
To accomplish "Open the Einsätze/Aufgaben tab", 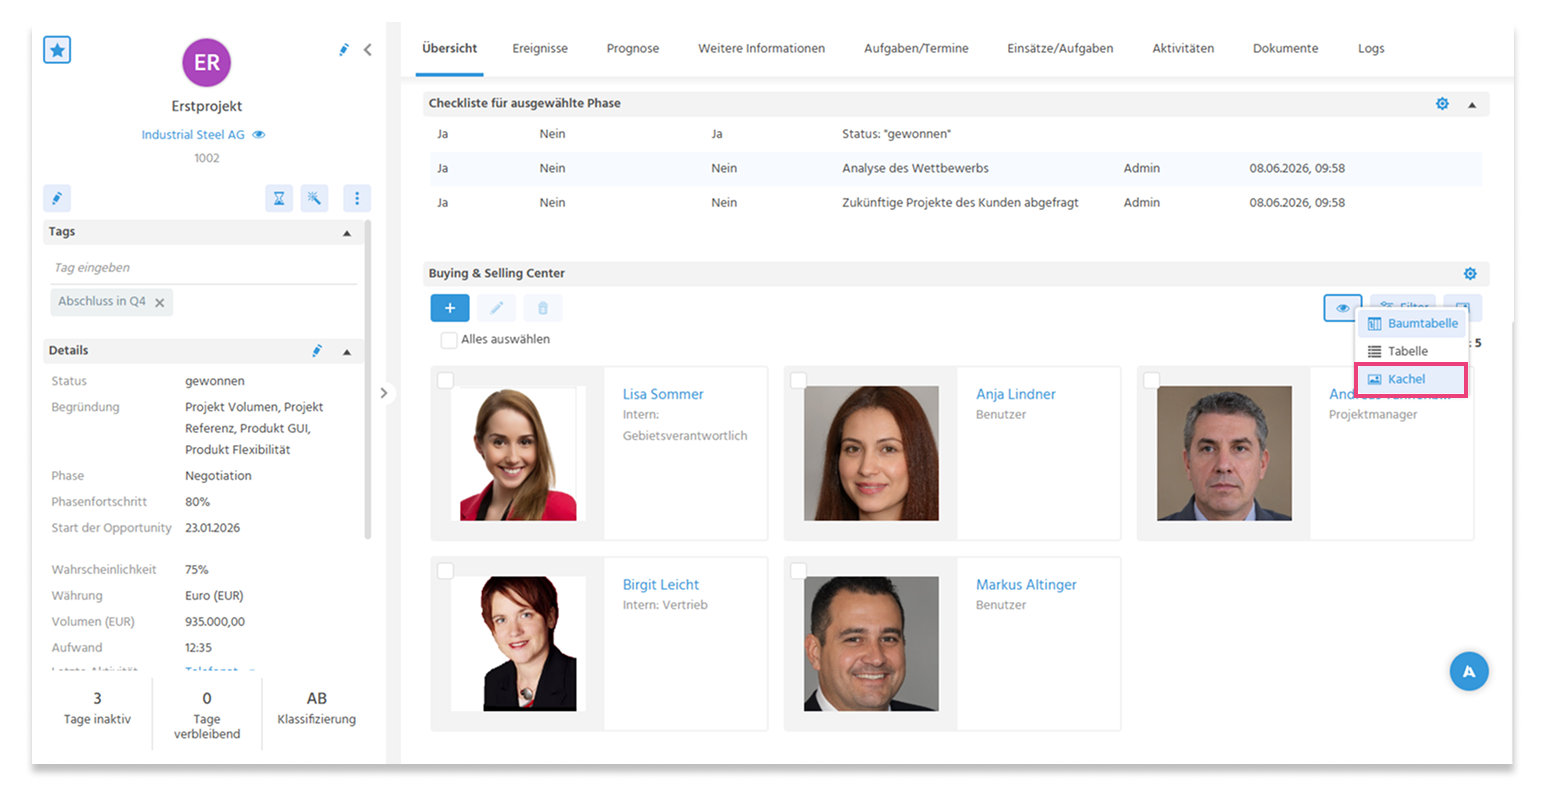I will (1060, 48).
